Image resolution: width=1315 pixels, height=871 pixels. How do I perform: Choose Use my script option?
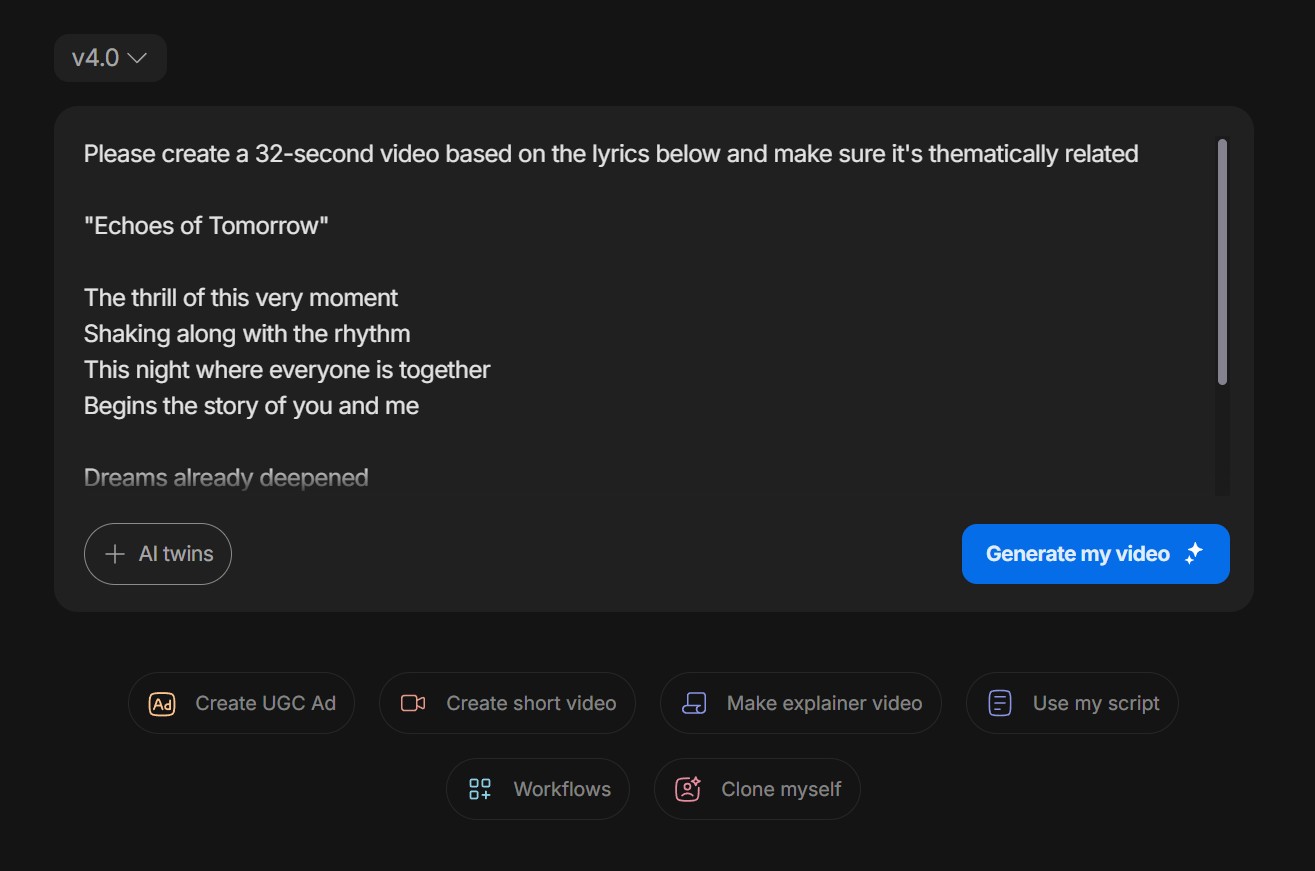tap(1072, 703)
